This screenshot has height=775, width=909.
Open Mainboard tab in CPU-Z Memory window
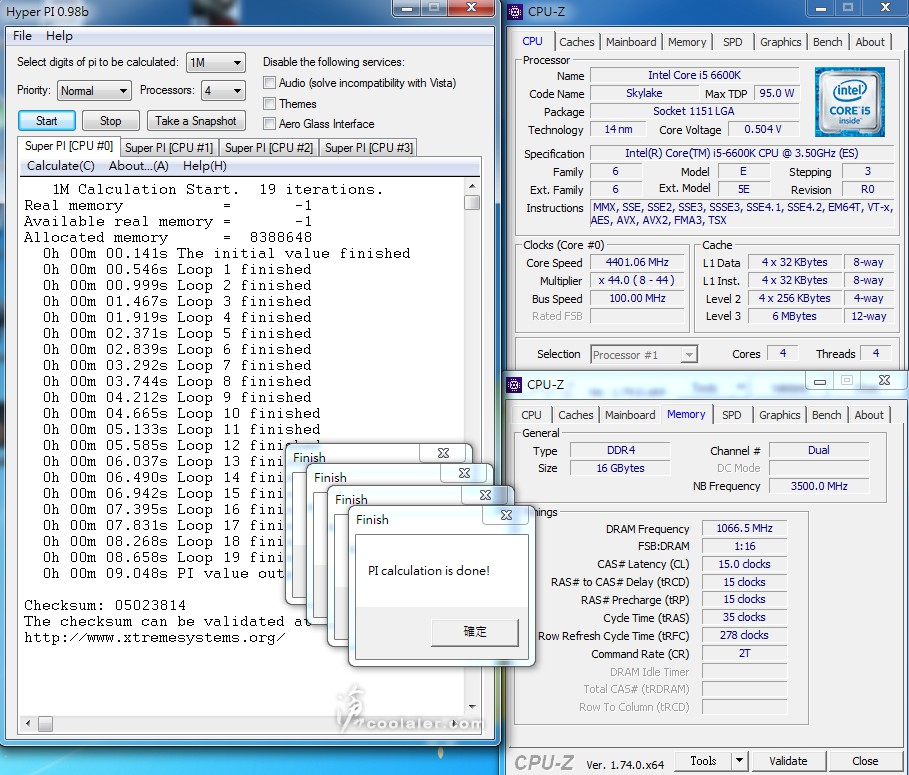[630, 415]
